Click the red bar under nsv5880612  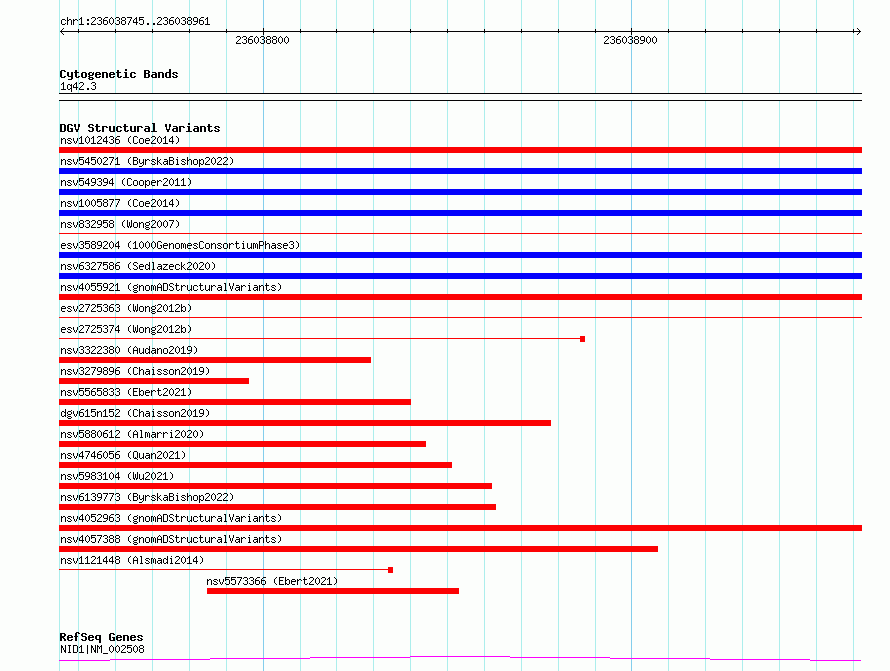242,444
